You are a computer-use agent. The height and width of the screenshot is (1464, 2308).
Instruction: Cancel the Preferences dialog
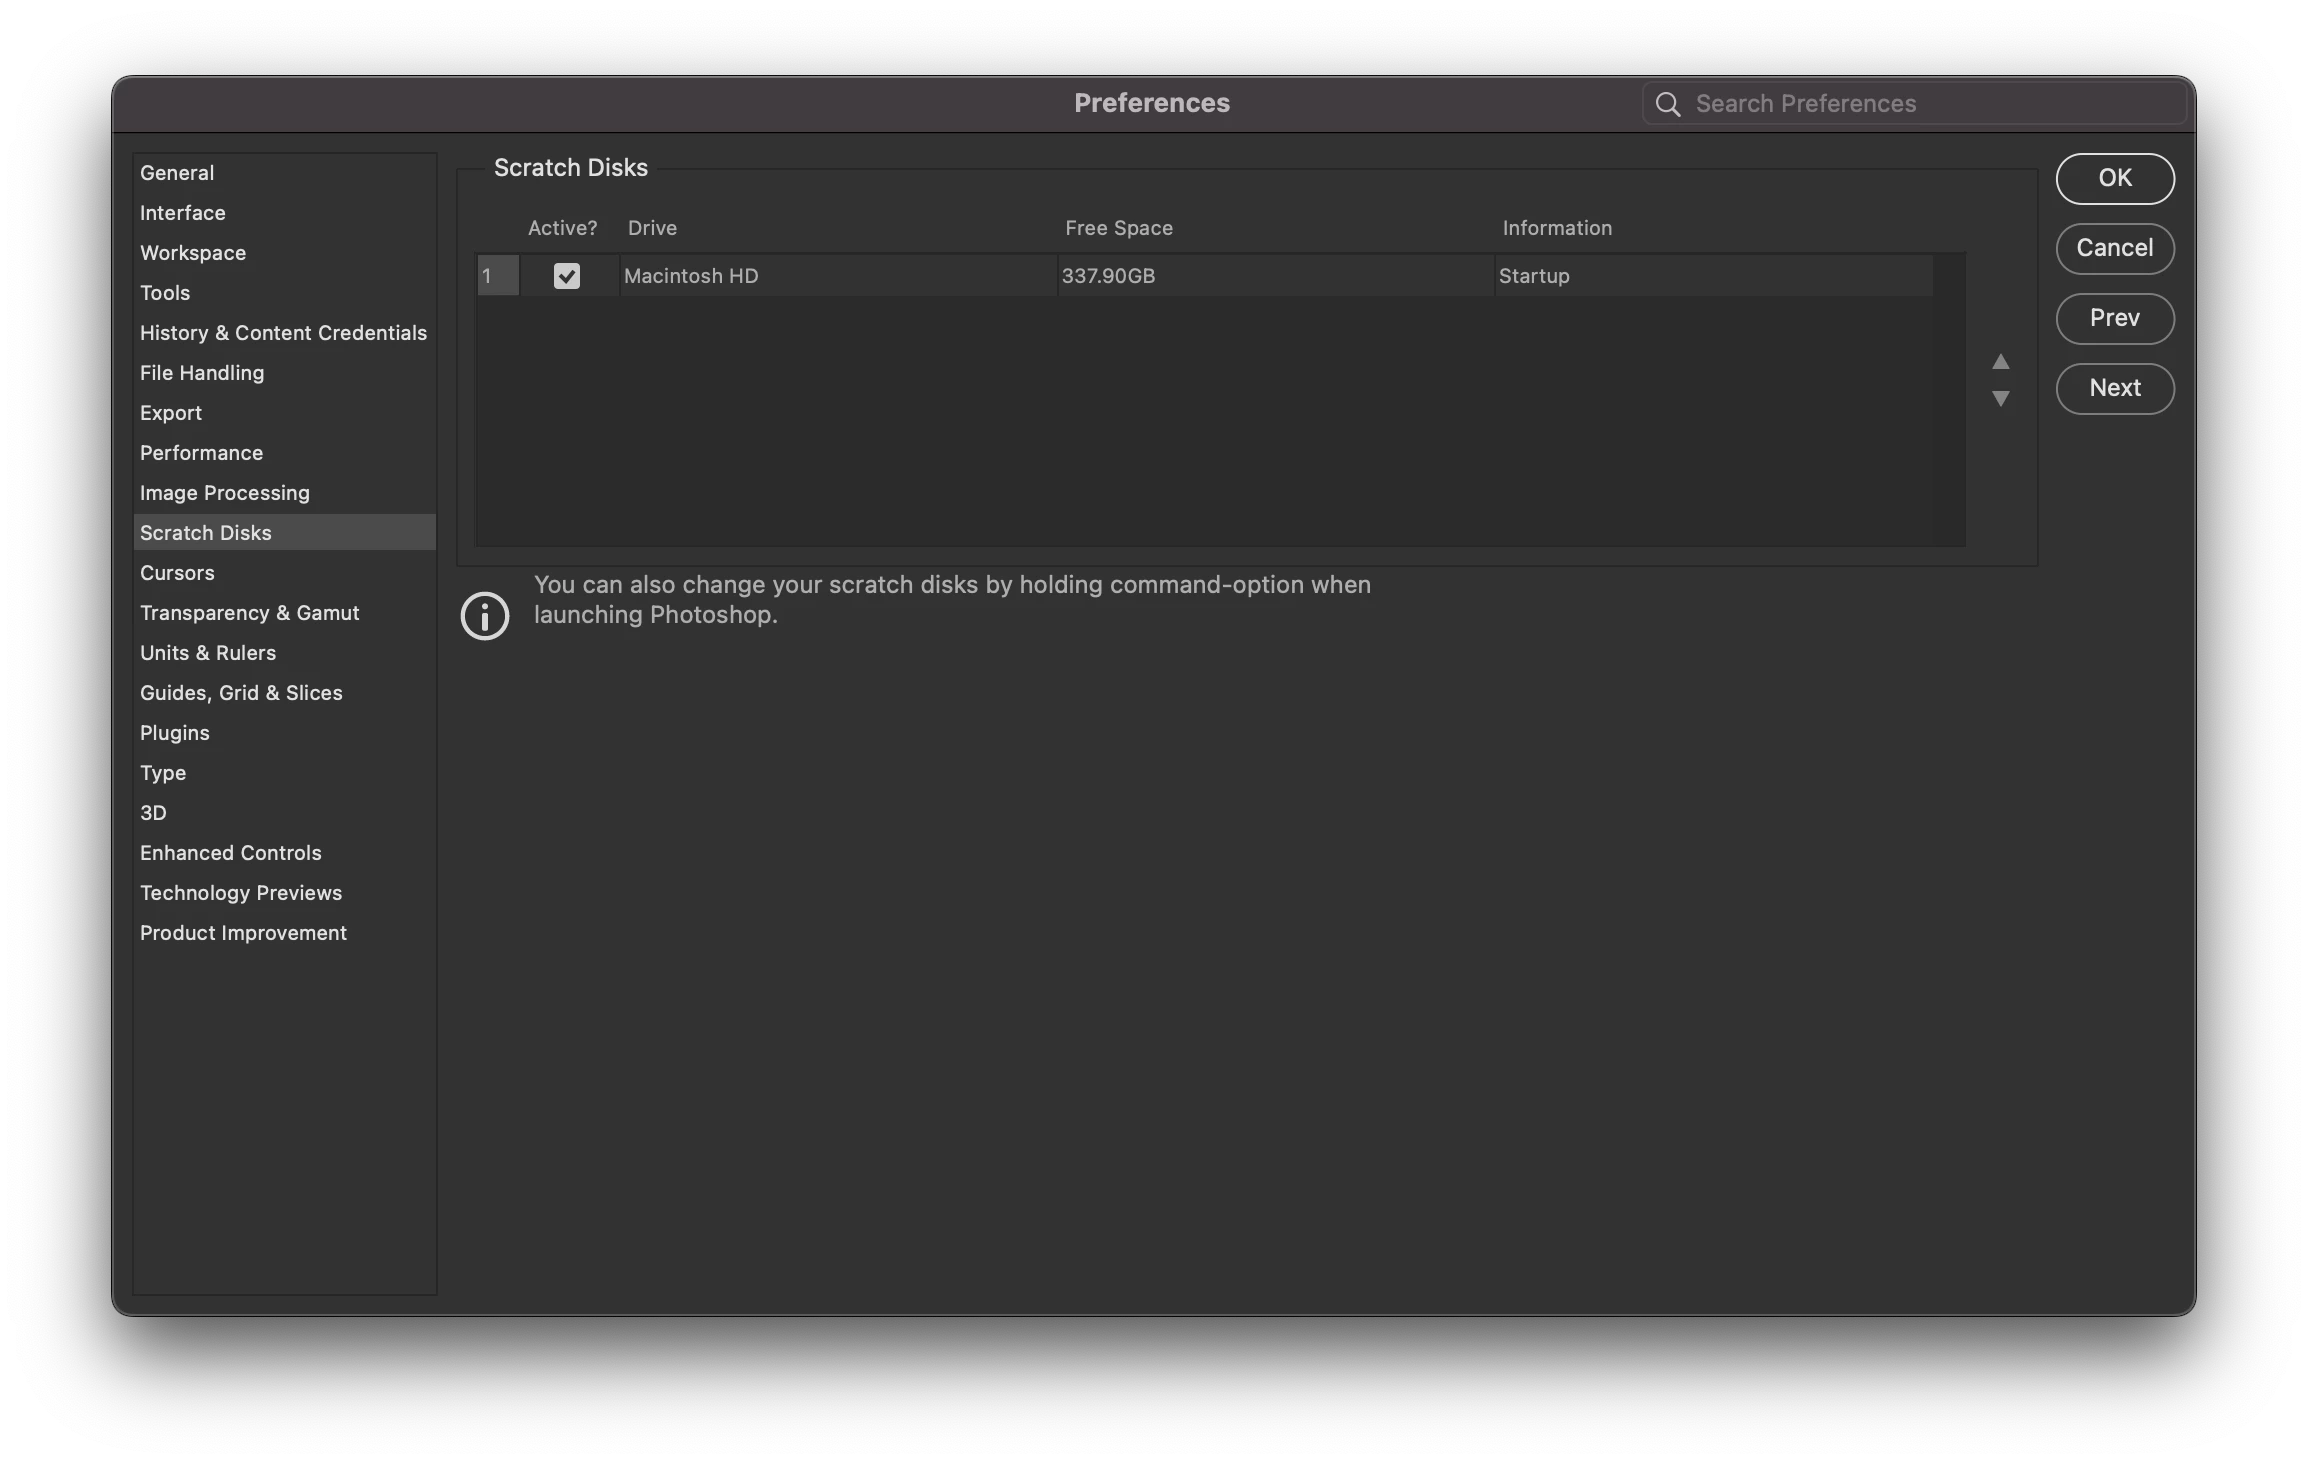[2114, 248]
